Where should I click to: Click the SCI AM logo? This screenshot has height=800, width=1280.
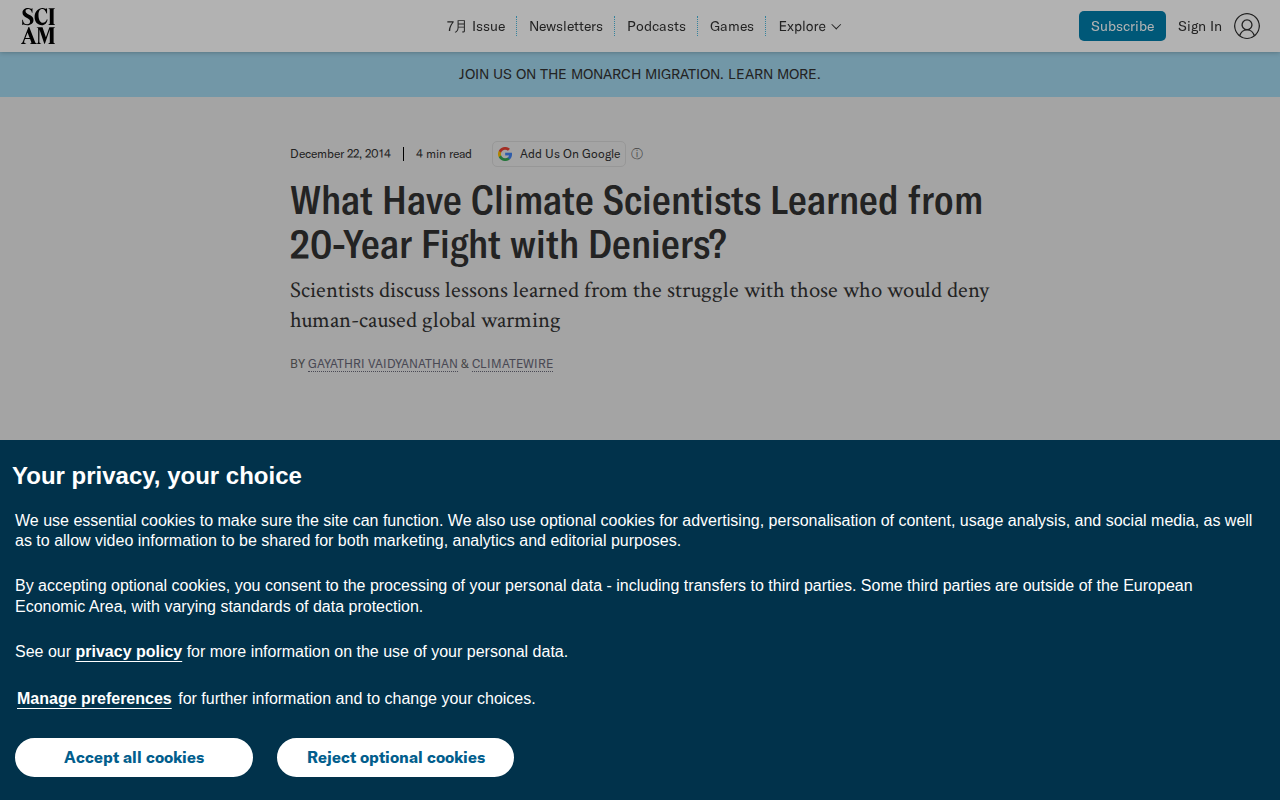point(38,26)
